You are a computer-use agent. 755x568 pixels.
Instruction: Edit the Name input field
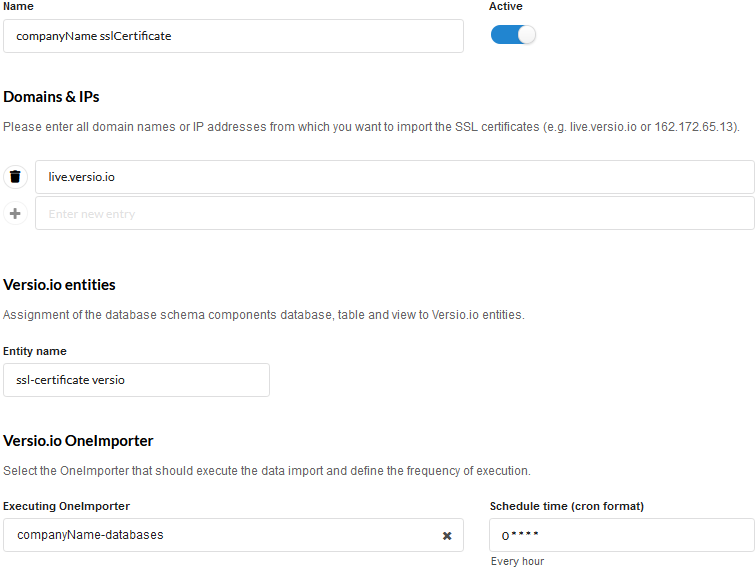click(233, 36)
